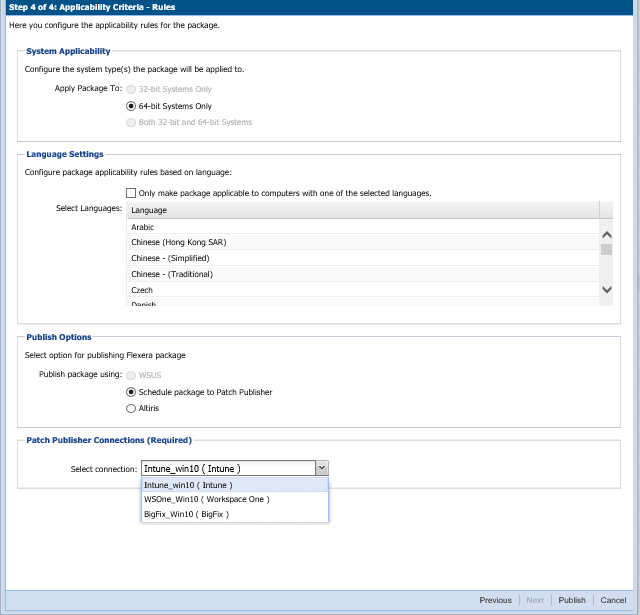This screenshot has width=640, height=615.
Task: Choose the Altiris publish option
Action: click(131, 408)
